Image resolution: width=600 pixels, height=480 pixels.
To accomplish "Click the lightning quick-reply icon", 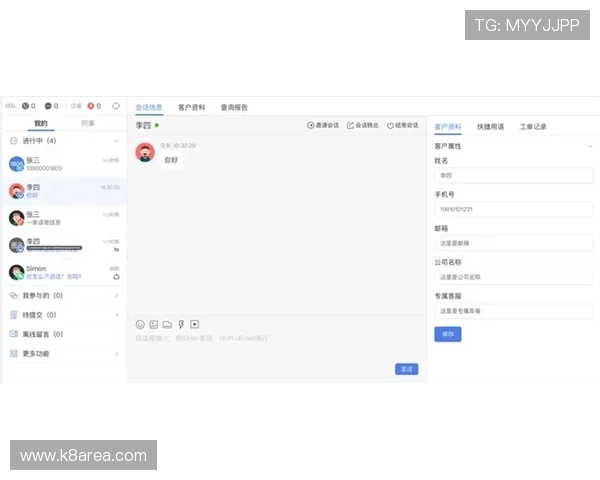I will point(181,325).
